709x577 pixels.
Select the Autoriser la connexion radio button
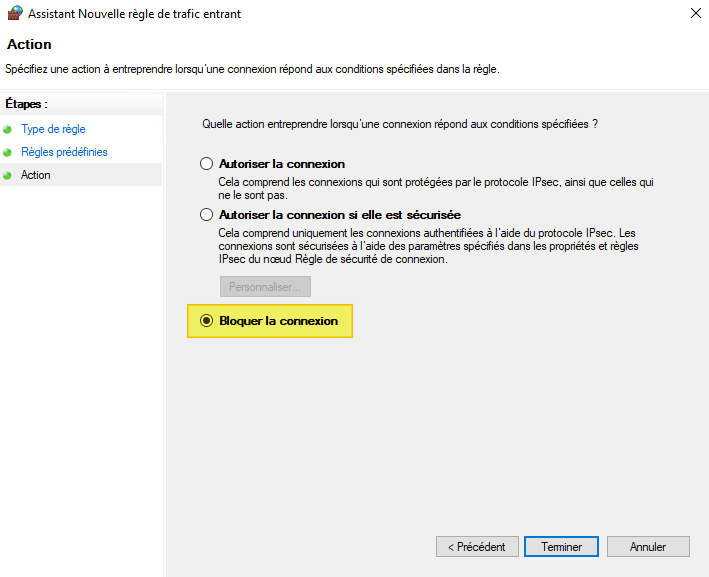(x=207, y=163)
